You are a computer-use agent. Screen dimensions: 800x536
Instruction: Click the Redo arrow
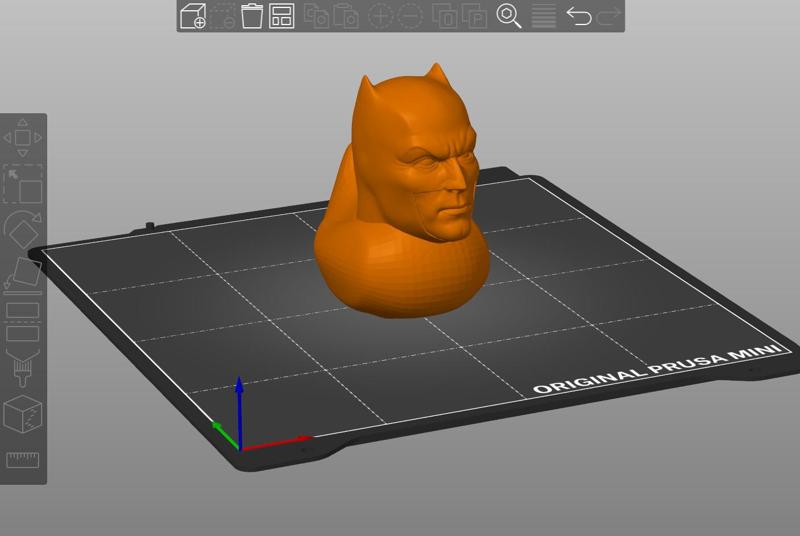609,16
